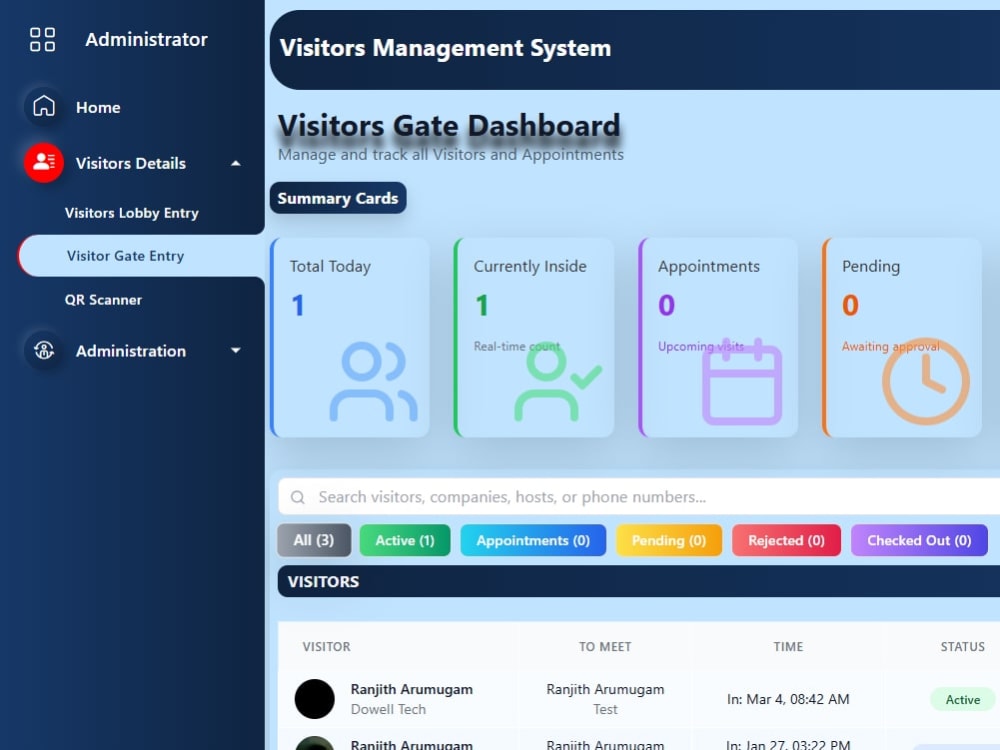Click the people icon on Total Today card

373,381
